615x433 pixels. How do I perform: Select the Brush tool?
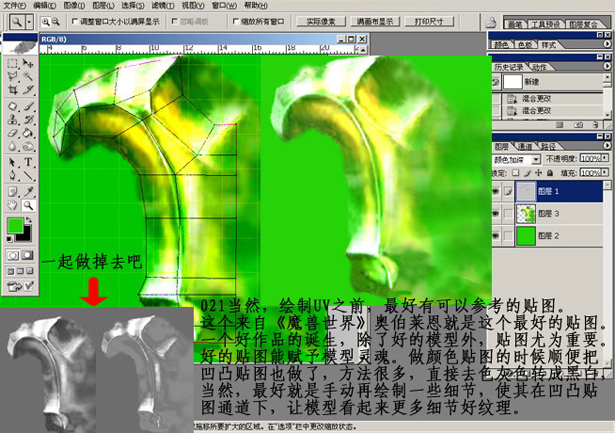pyautogui.click(x=28, y=107)
